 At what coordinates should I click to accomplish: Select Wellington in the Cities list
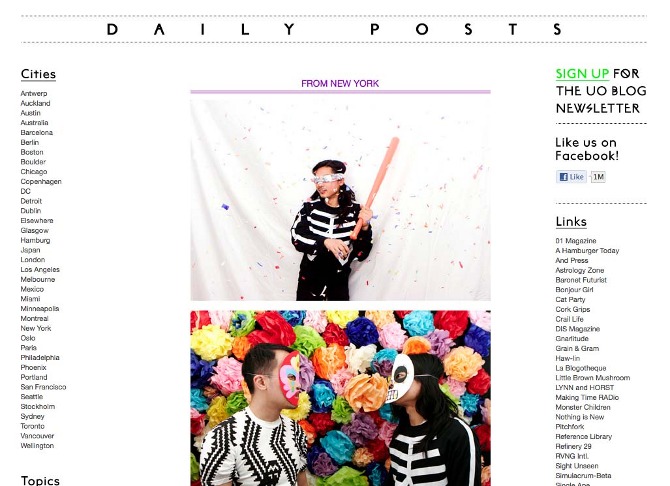[x=37, y=445]
